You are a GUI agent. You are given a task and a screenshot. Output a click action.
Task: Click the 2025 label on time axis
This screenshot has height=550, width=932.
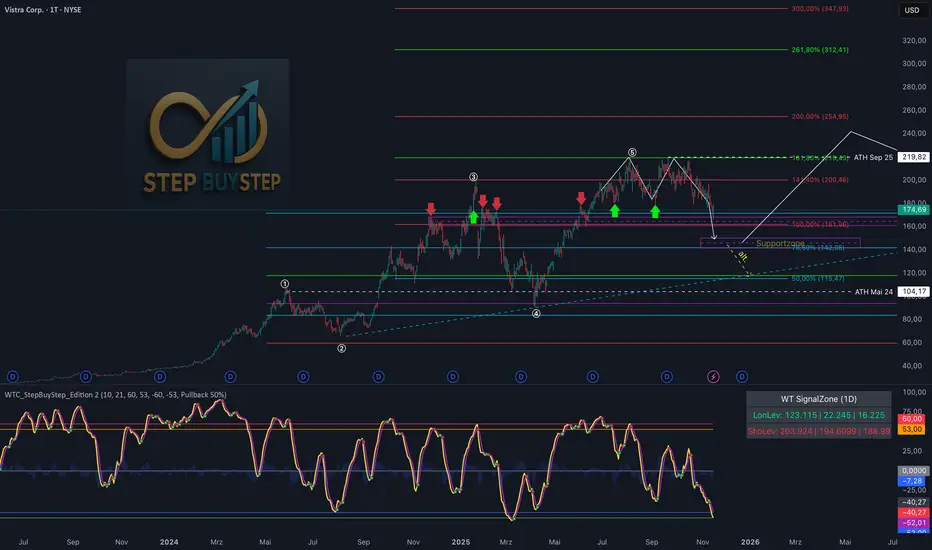[461, 542]
